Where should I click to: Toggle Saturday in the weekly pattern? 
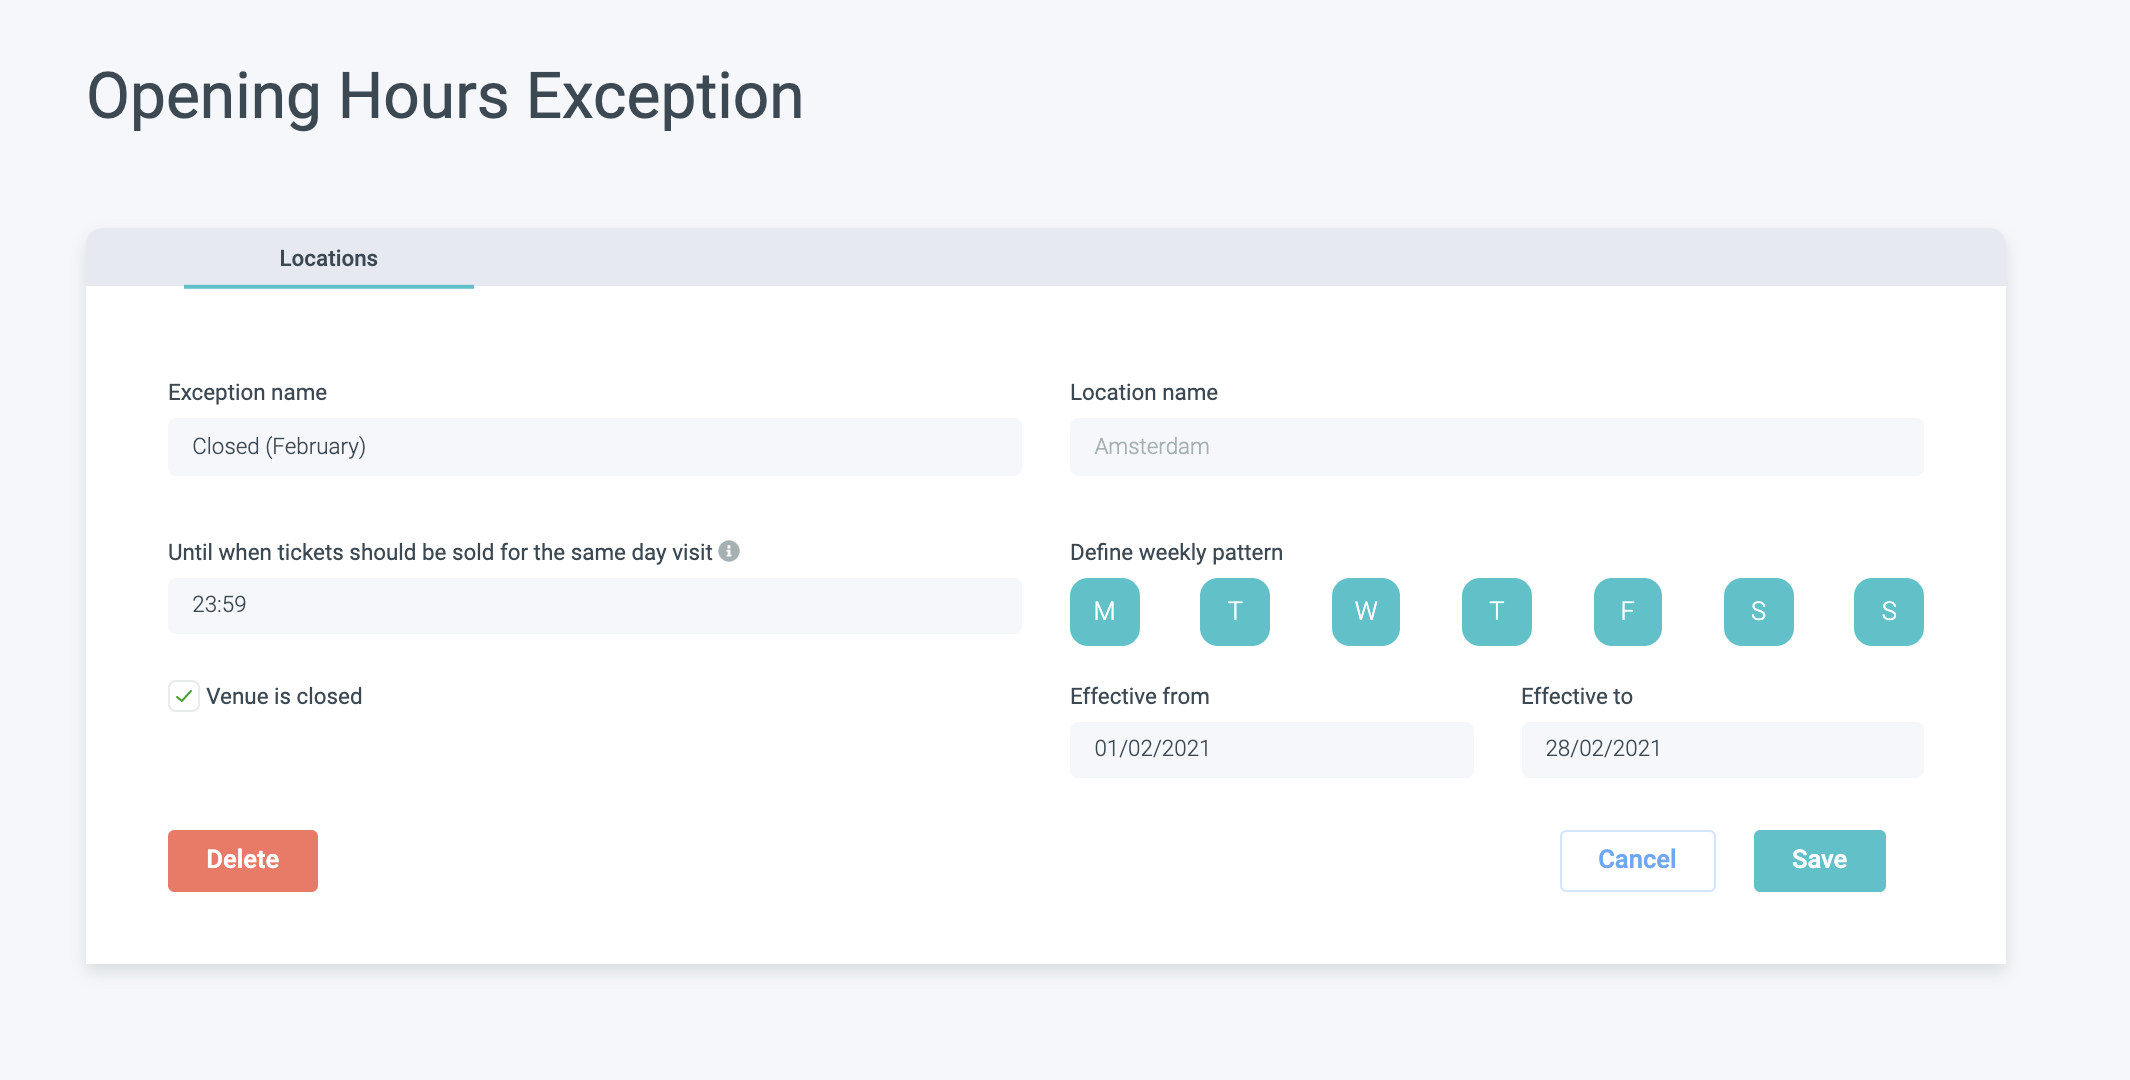1758,611
